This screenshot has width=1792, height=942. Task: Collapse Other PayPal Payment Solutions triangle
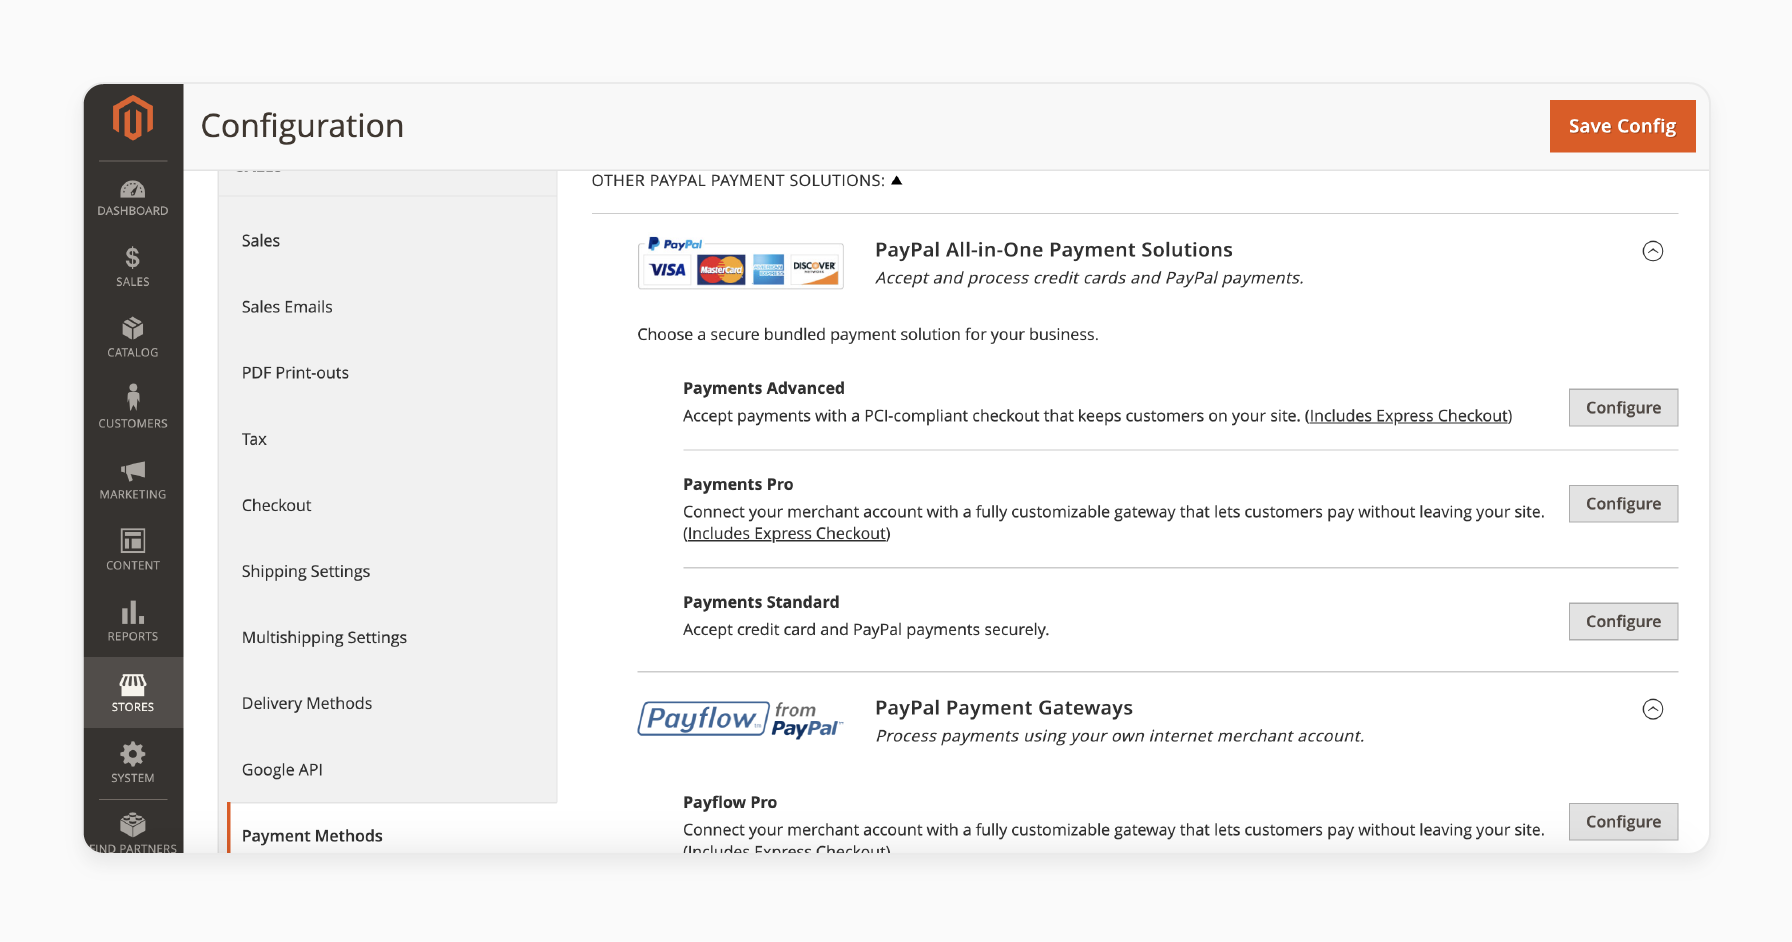(x=897, y=180)
